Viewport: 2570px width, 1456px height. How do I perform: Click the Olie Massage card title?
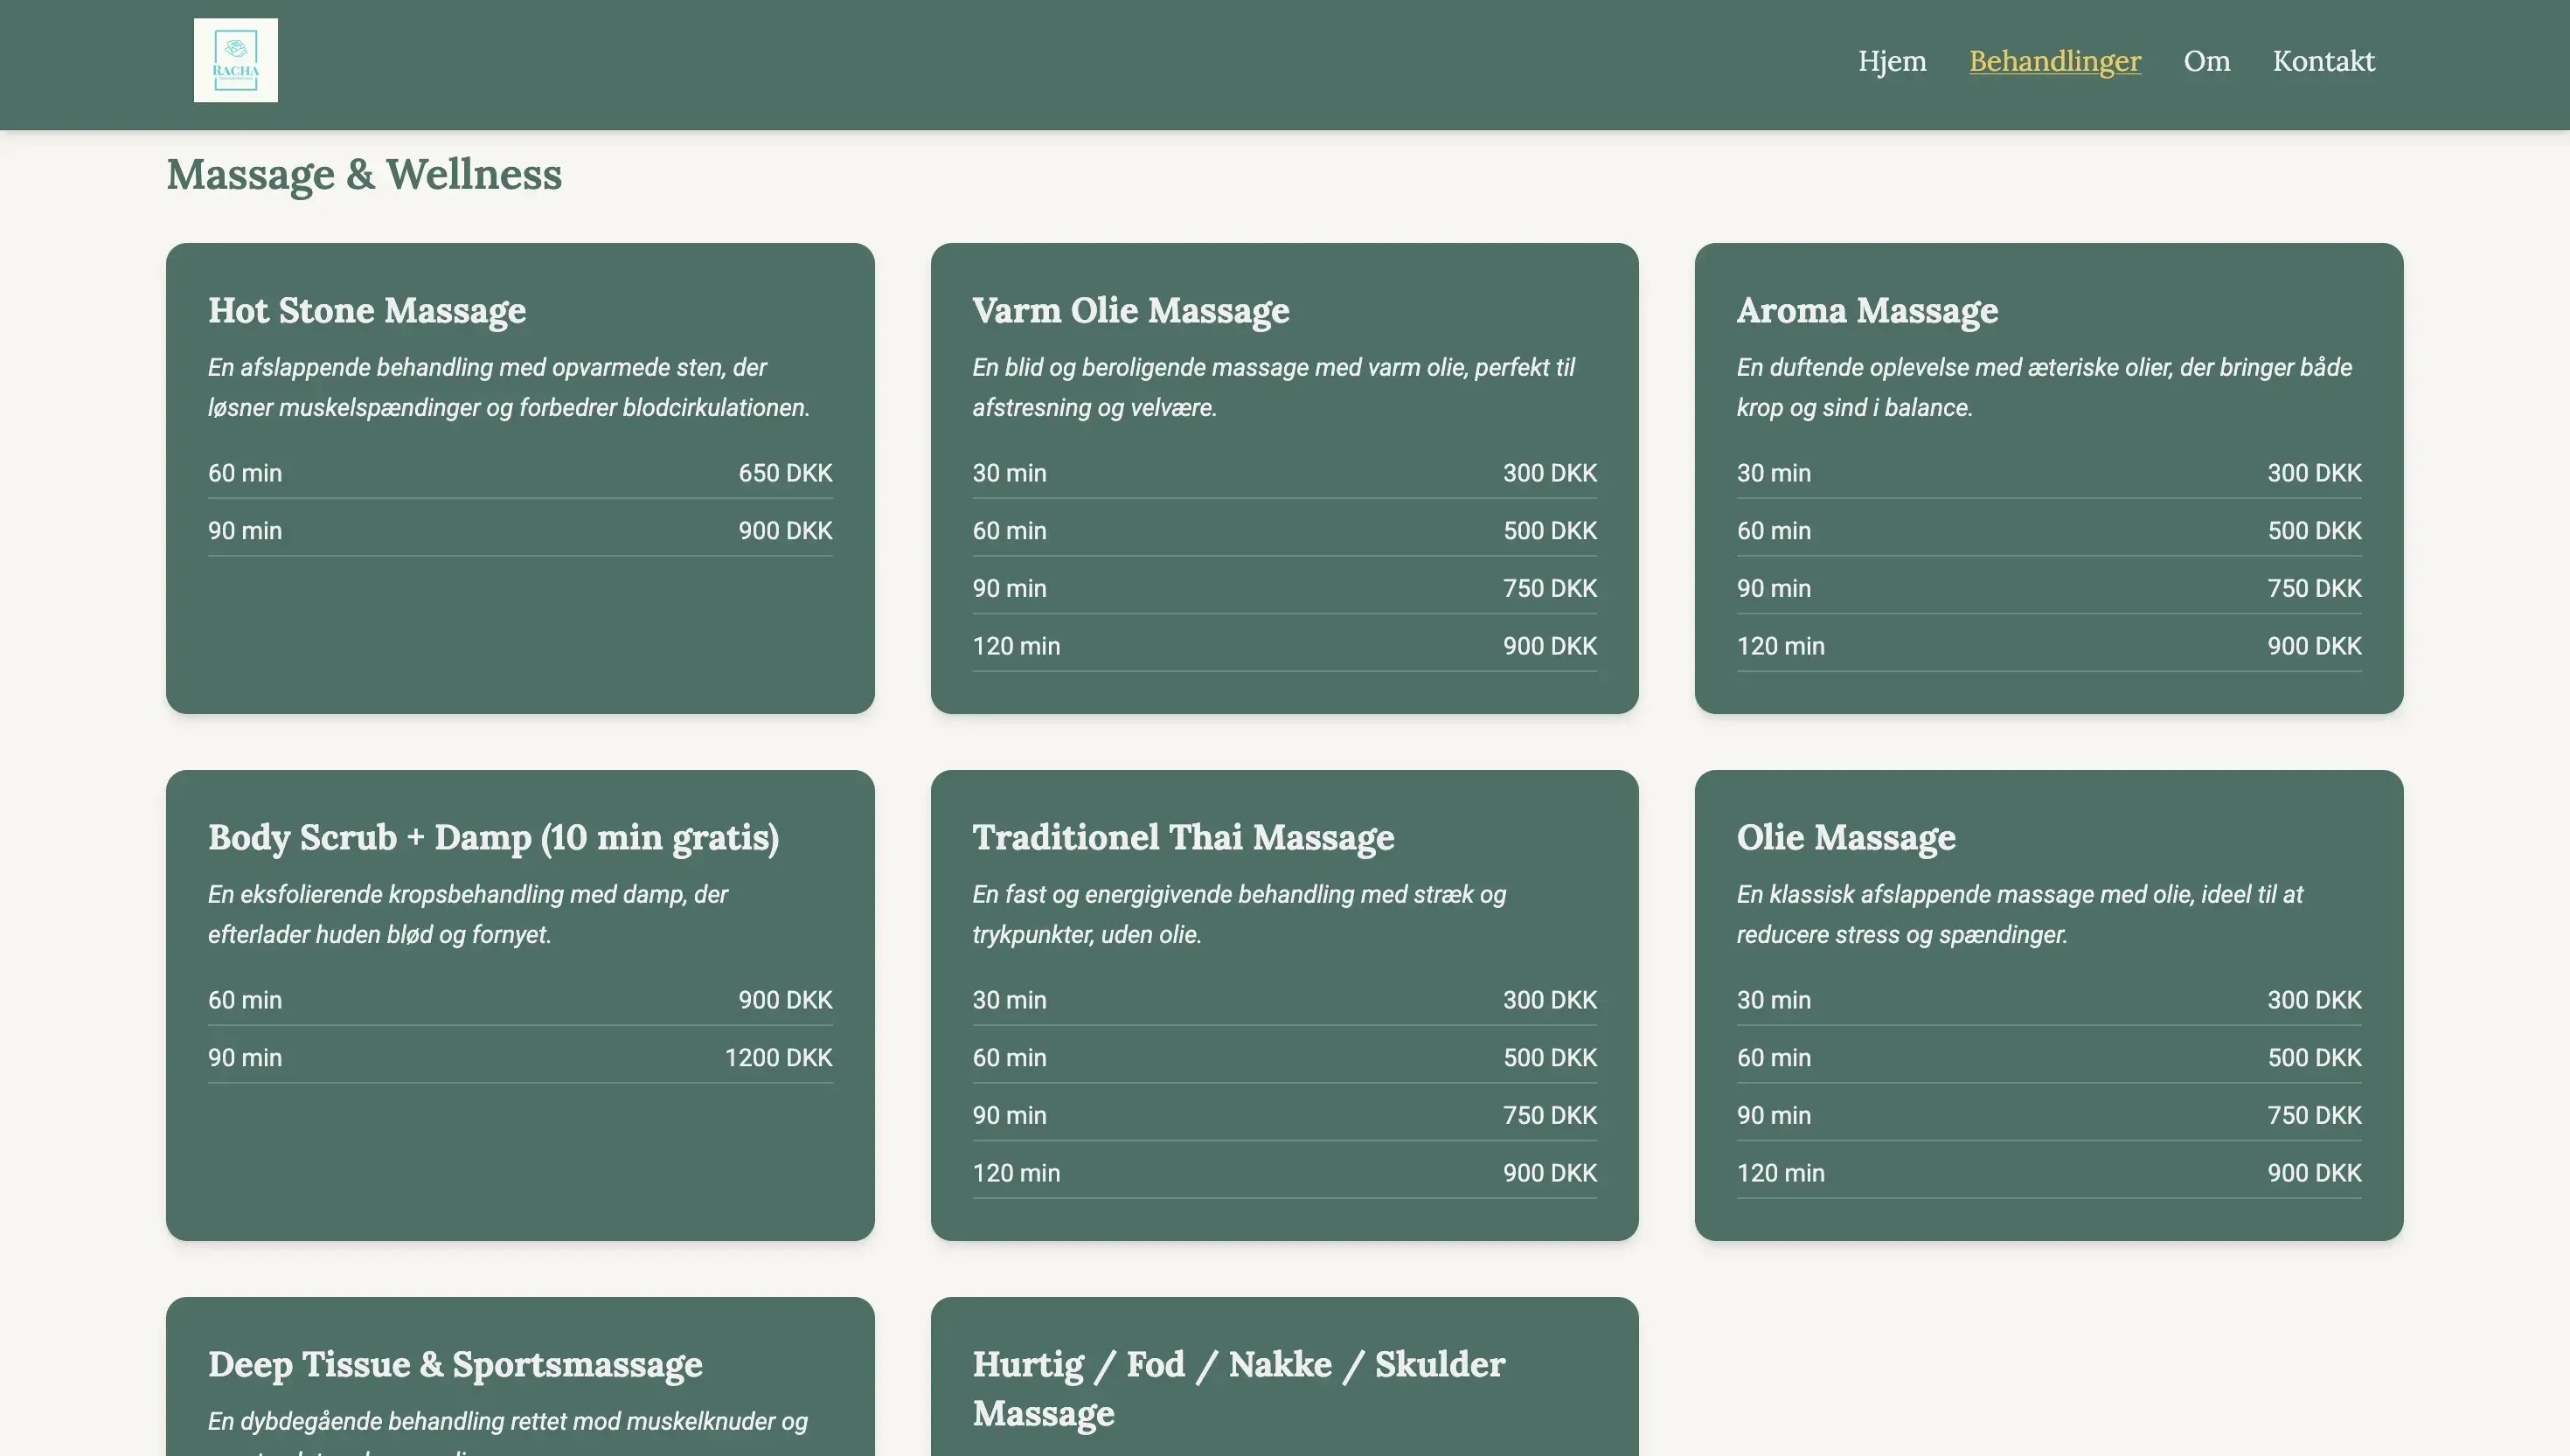click(x=1846, y=837)
